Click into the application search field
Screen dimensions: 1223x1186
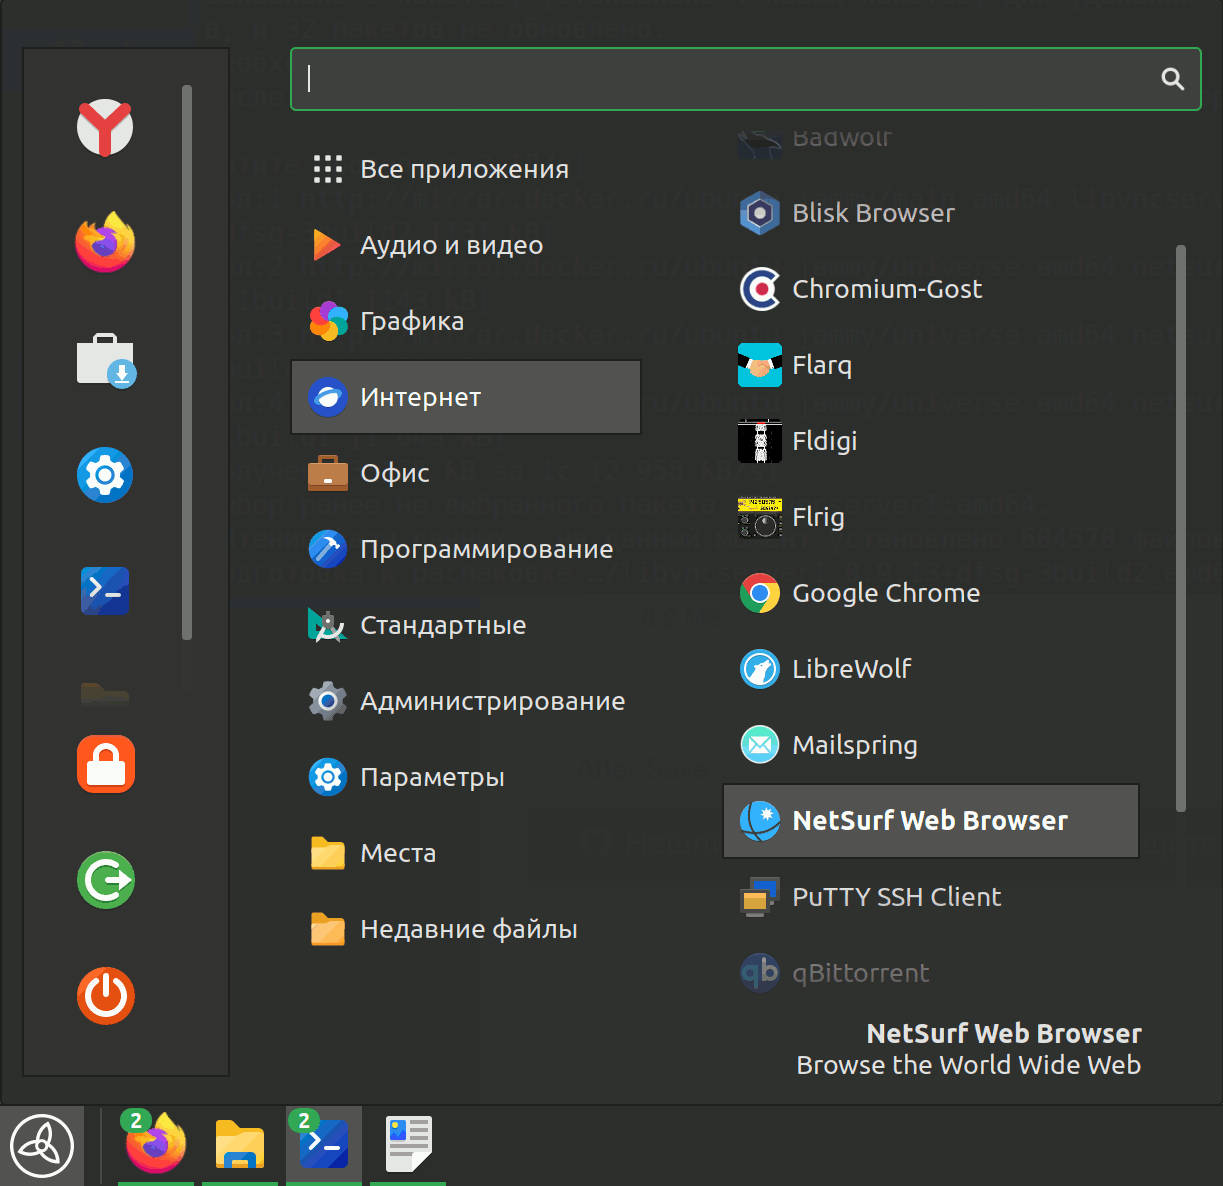click(745, 79)
